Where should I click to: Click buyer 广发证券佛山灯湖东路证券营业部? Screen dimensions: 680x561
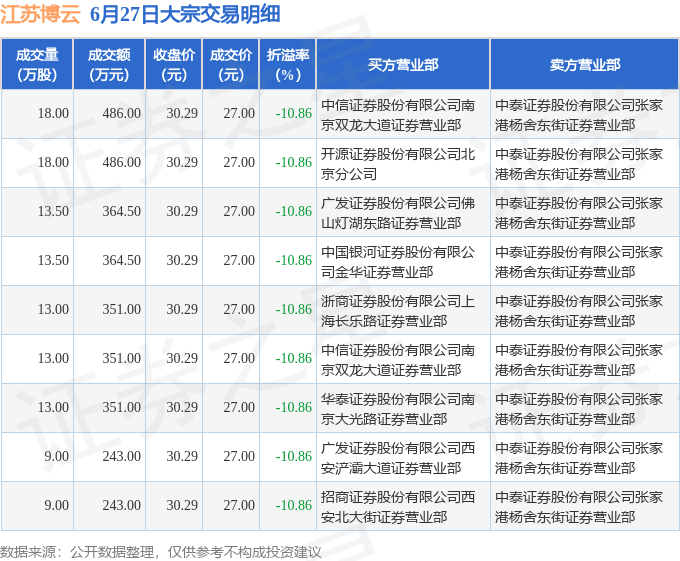point(398,212)
